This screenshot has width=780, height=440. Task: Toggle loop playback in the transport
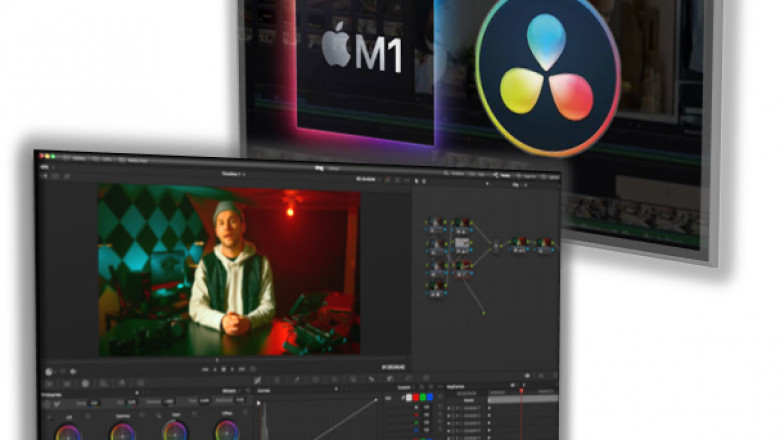coord(253,369)
